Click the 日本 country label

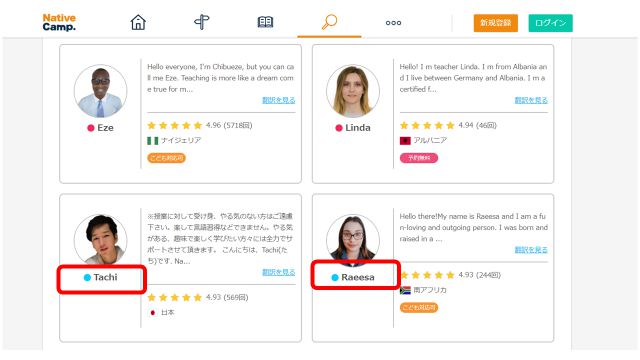click(x=167, y=313)
